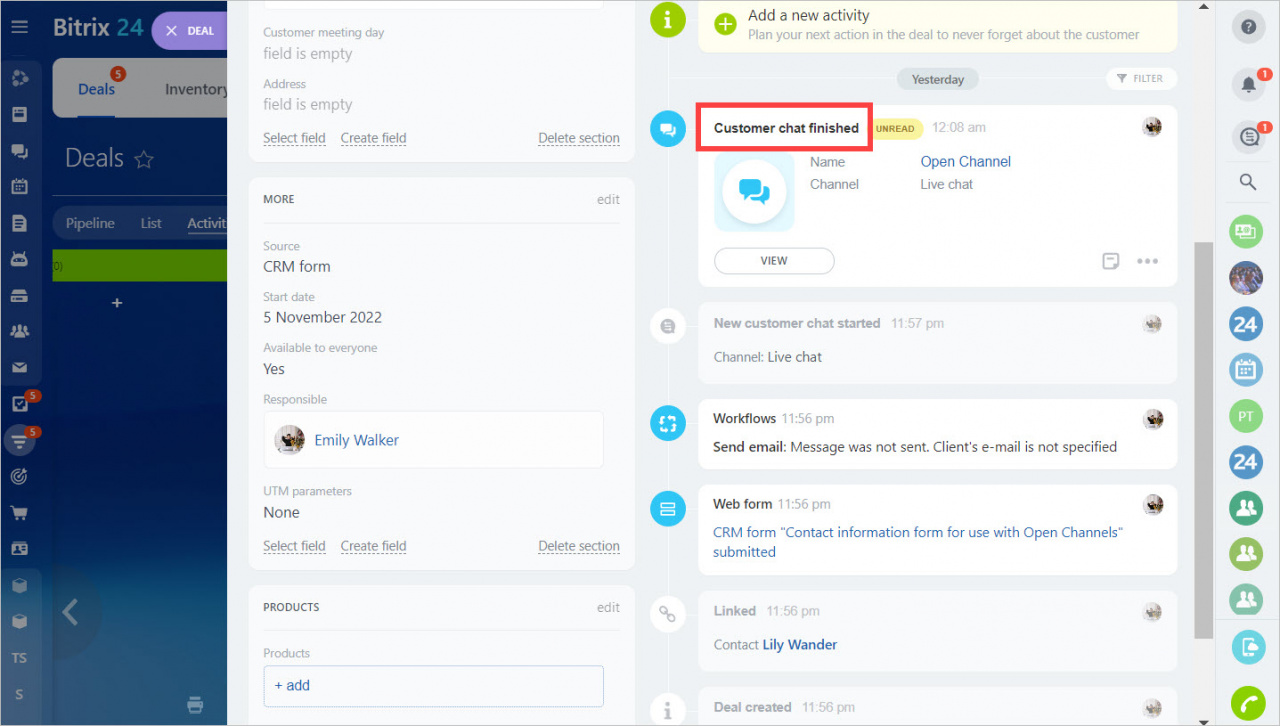Viewport: 1280px width, 726px height.
Task: Select the Activities view
Action: 208,223
